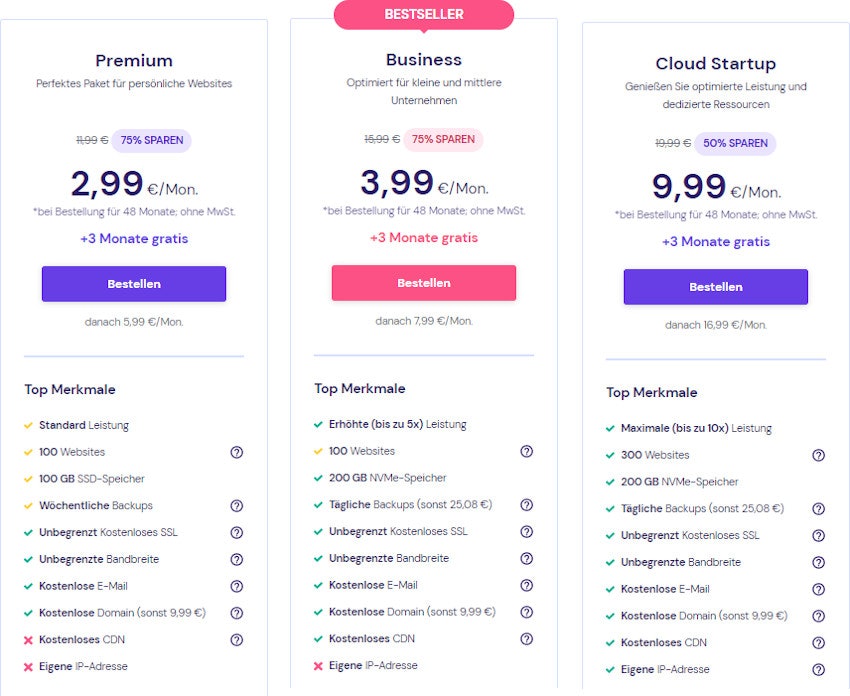Image resolution: width=850 pixels, height=696 pixels.
Task: Open help for Kostenloses CDN in Cloud Startup
Action: (x=817, y=643)
